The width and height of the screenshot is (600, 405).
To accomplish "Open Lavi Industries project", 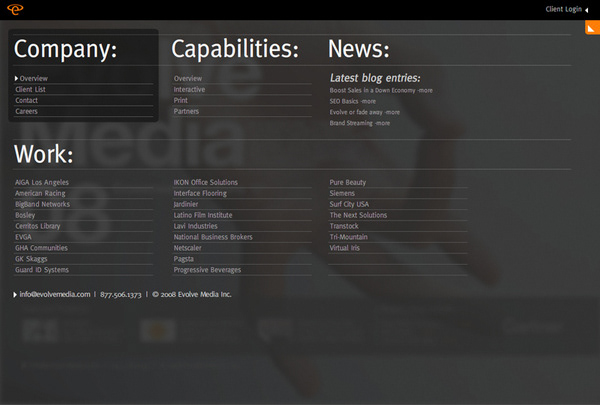I will click(195, 226).
